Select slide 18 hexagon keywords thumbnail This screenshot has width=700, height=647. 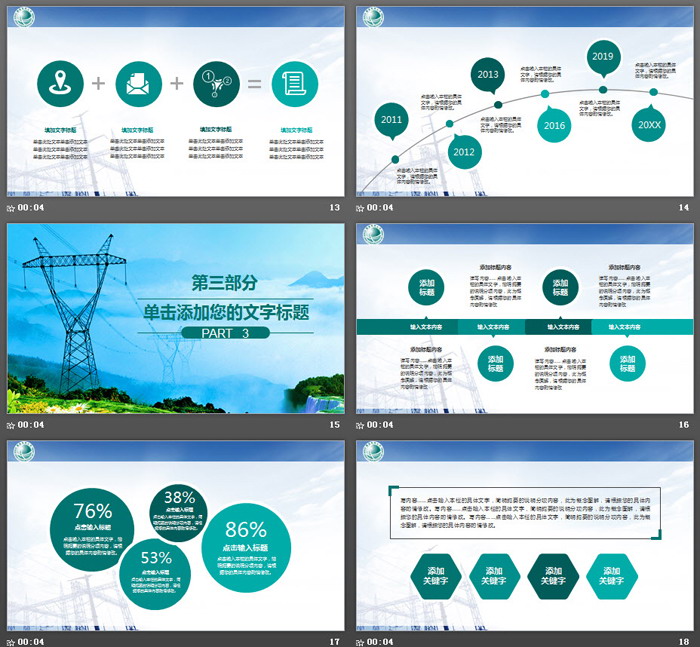[x=524, y=534]
